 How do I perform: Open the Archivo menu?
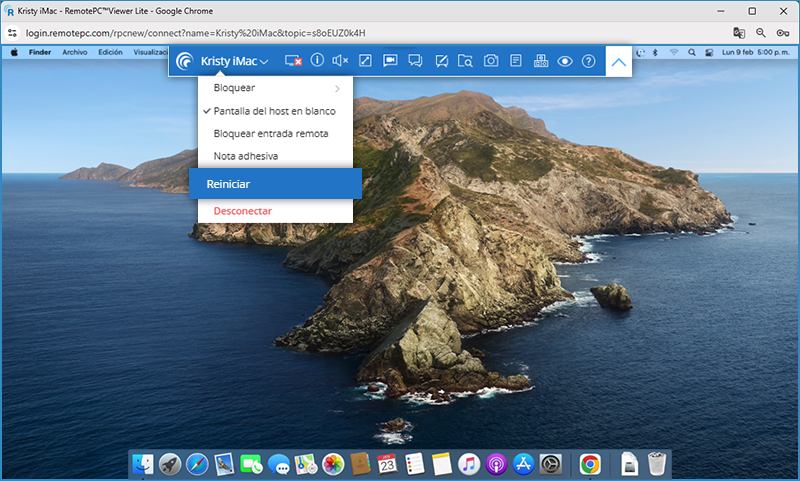click(75, 52)
